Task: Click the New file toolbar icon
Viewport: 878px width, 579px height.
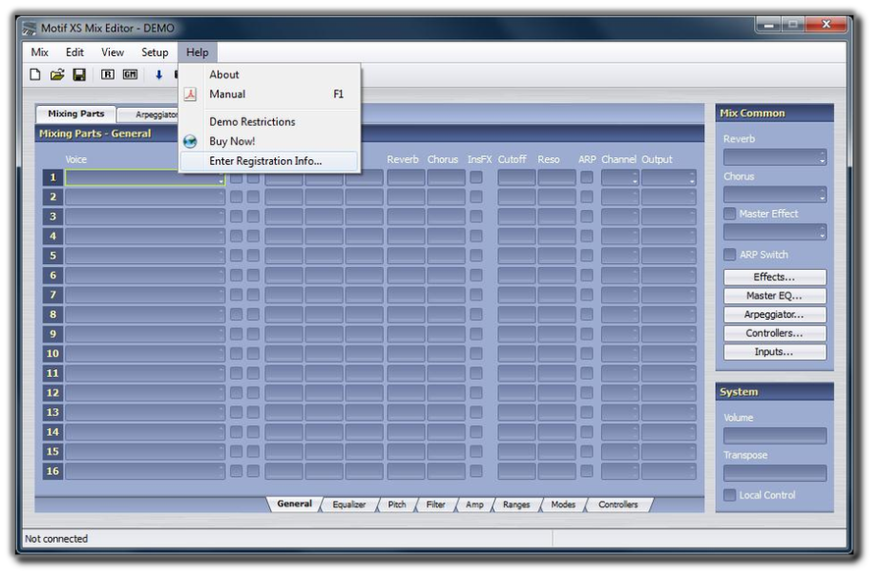Action: tap(35, 74)
